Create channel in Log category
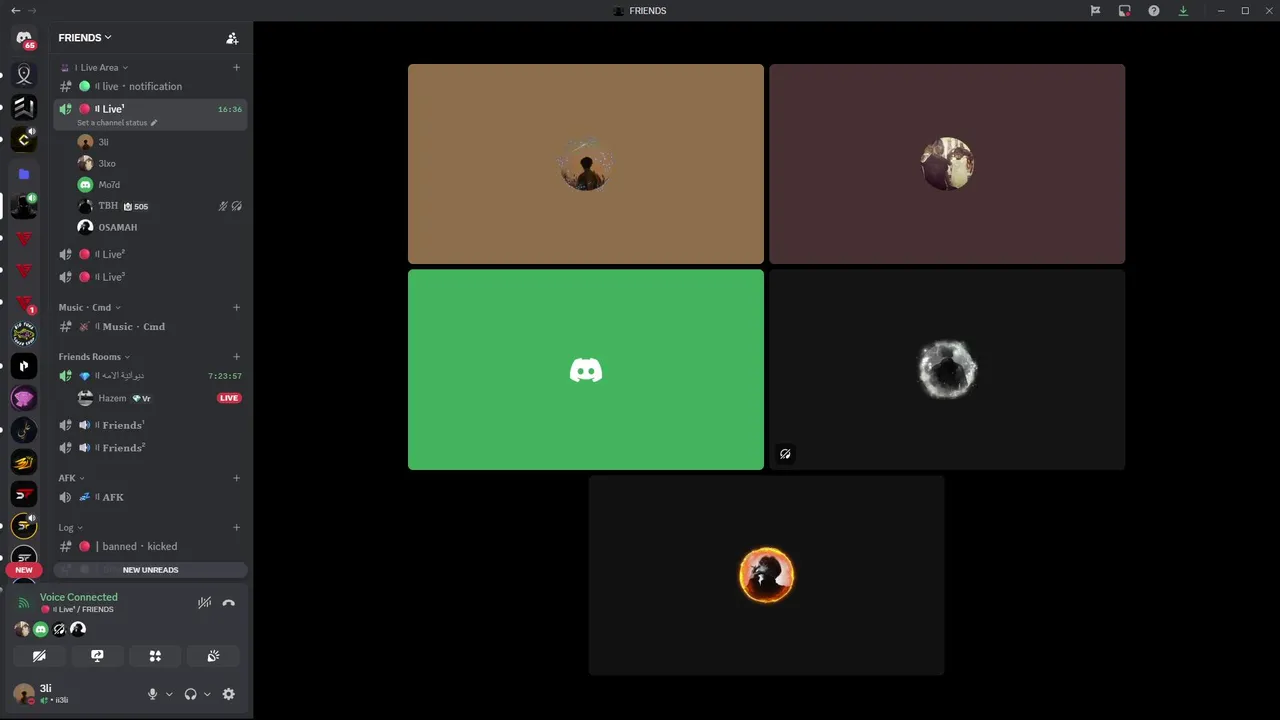1280x720 pixels. point(236,527)
